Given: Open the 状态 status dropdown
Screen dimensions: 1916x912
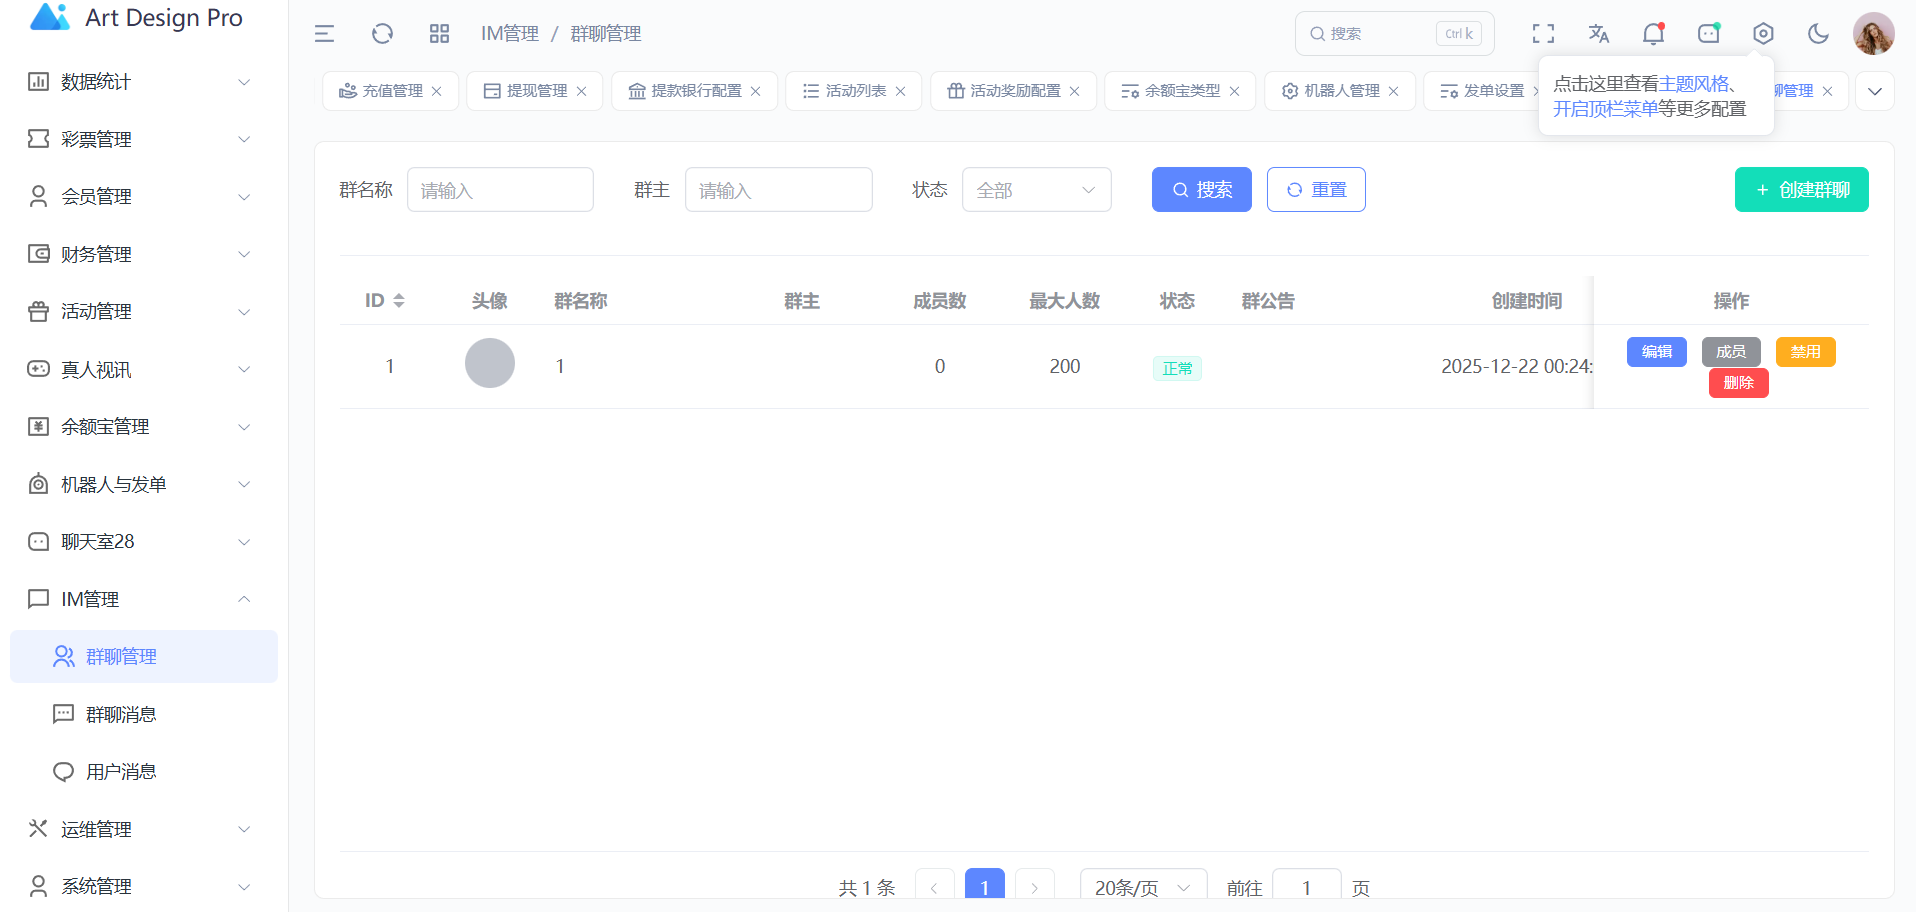Looking at the screenshot, I should (1036, 190).
